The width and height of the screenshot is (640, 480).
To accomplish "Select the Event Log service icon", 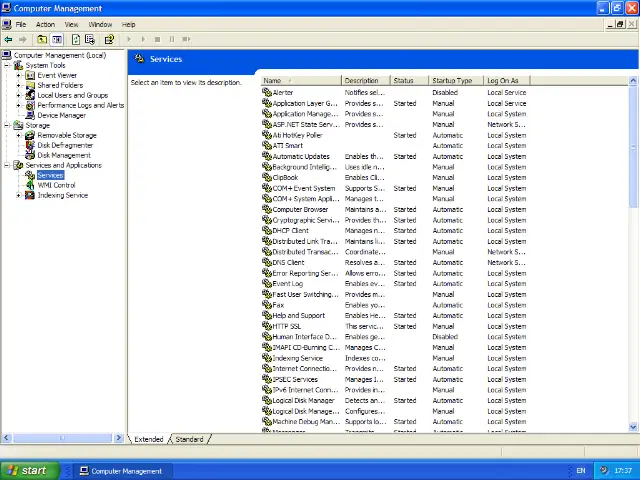I will (x=267, y=283).
